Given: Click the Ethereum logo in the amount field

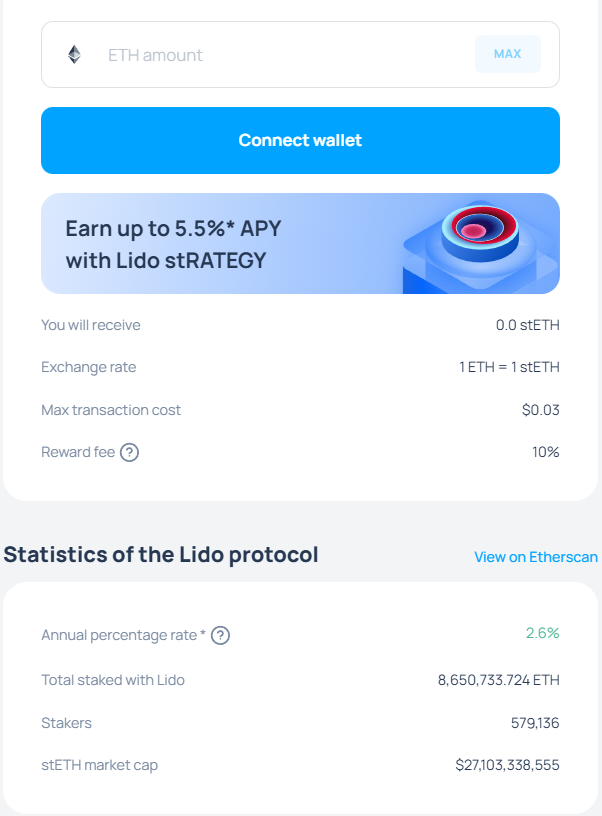Looking at the screenshot, I should tap(73, 54).
